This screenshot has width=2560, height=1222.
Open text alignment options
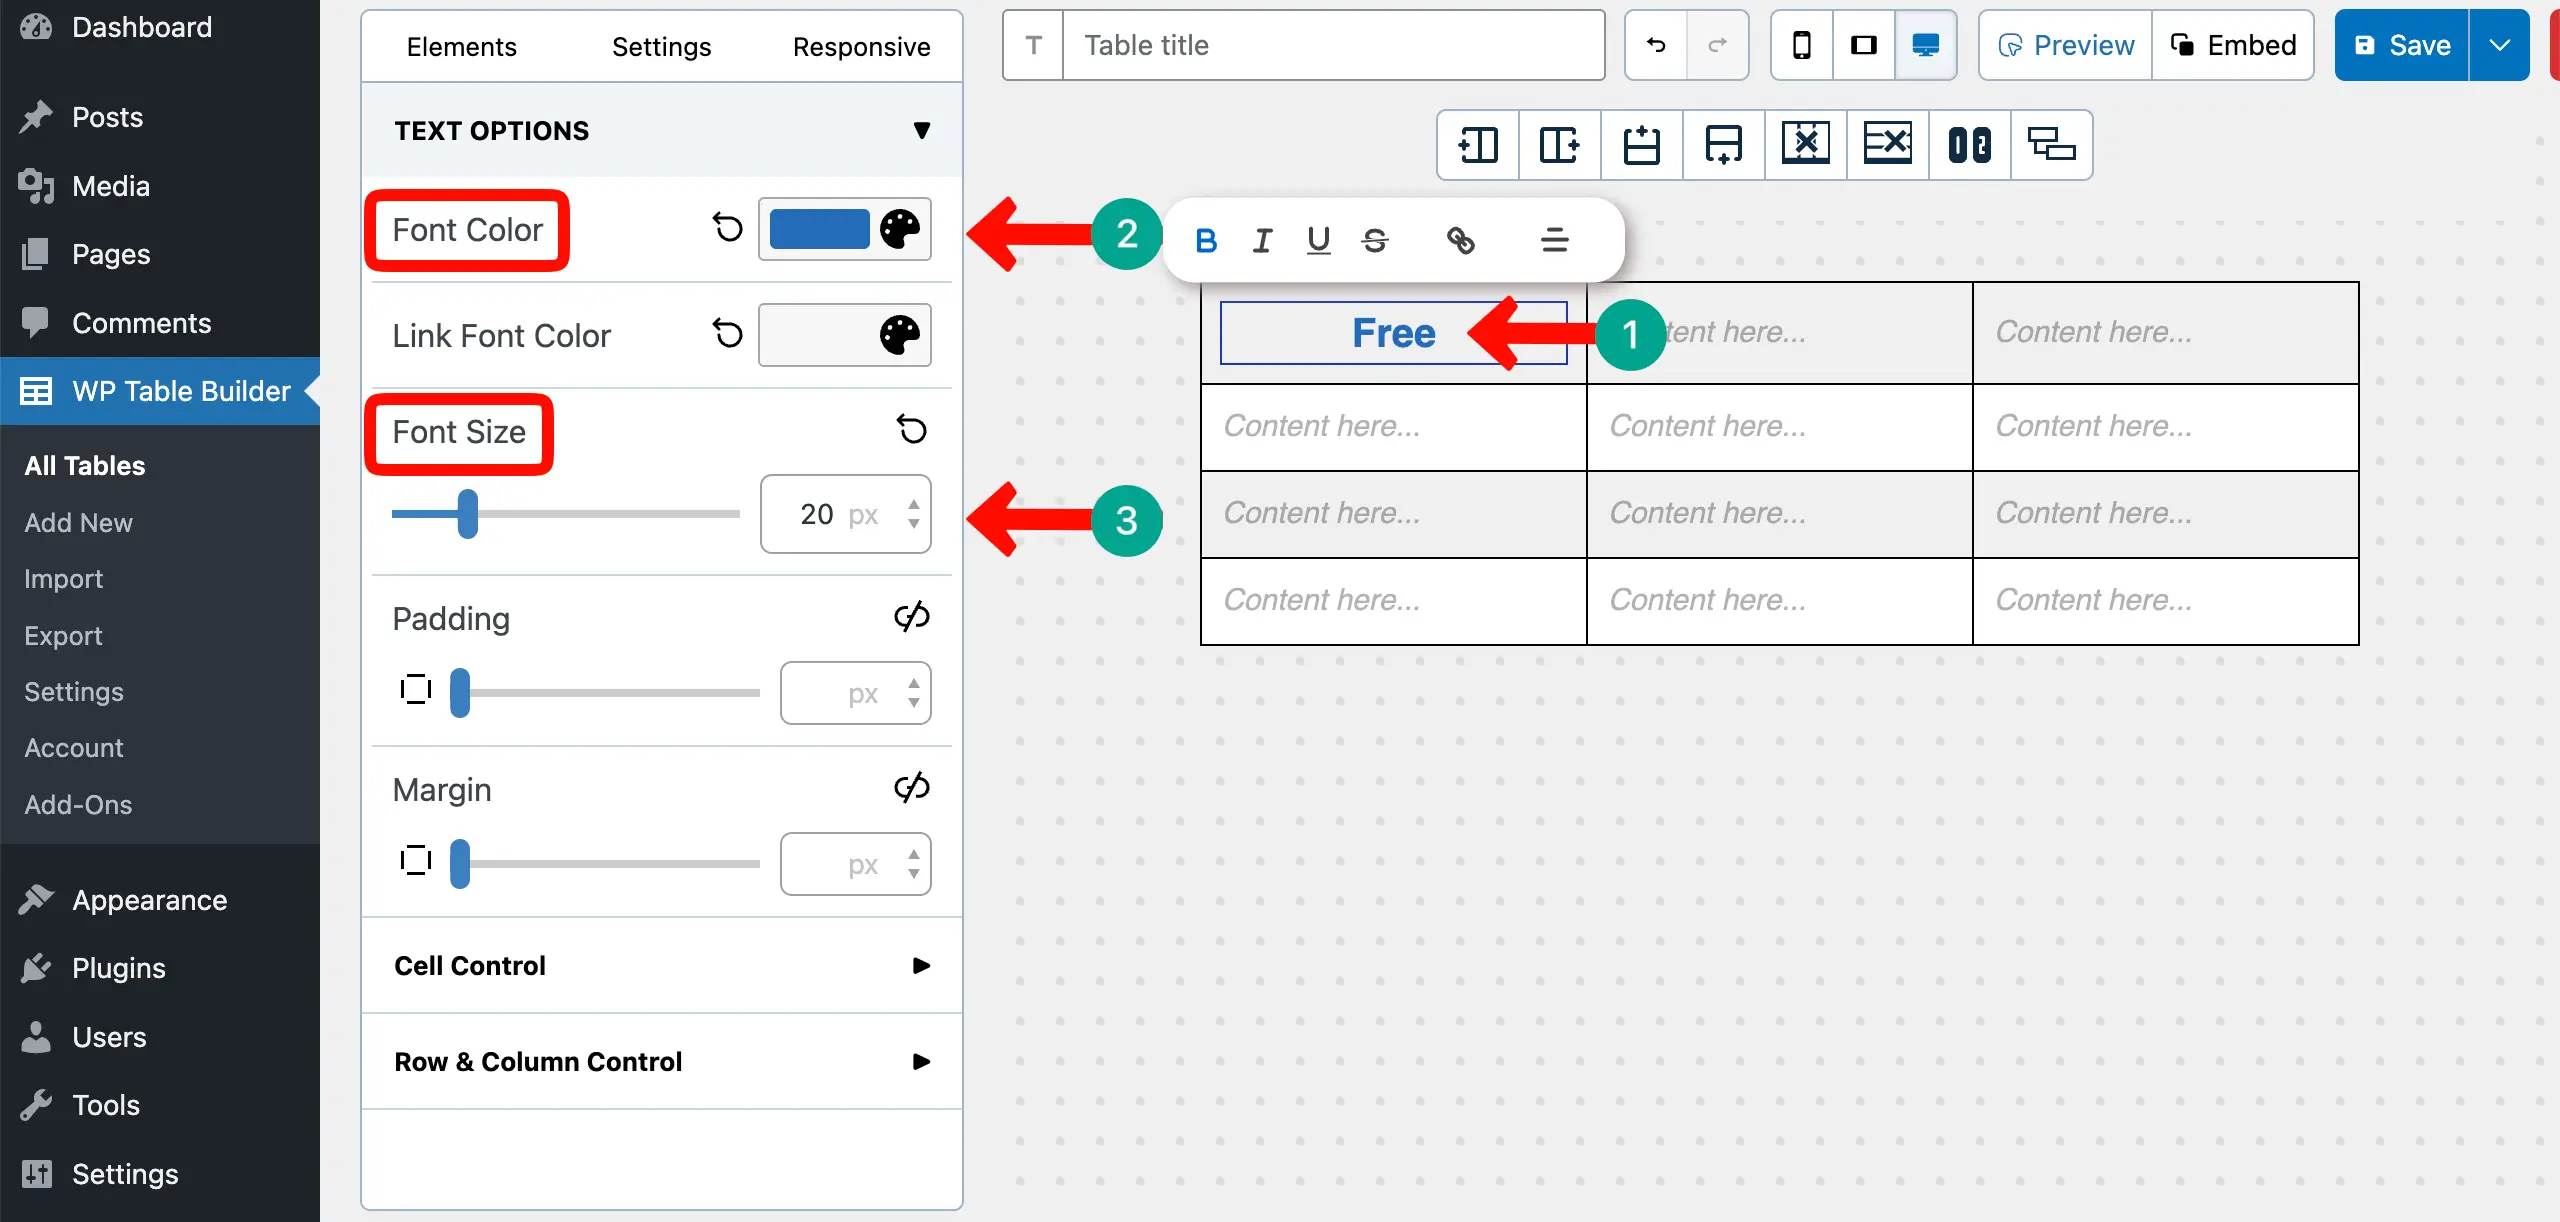pos(1555,240)
